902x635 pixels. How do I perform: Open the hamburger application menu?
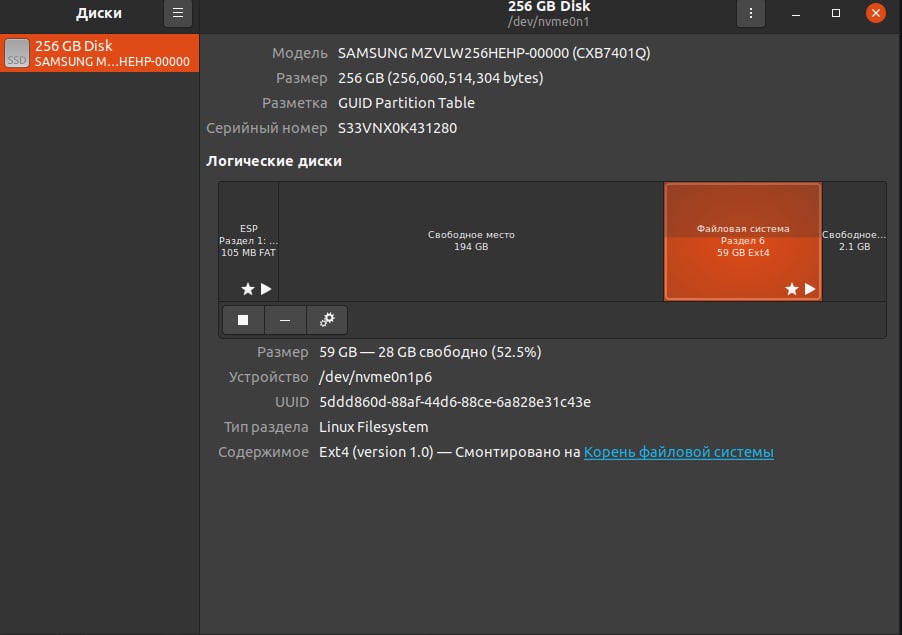pos(178,13)
